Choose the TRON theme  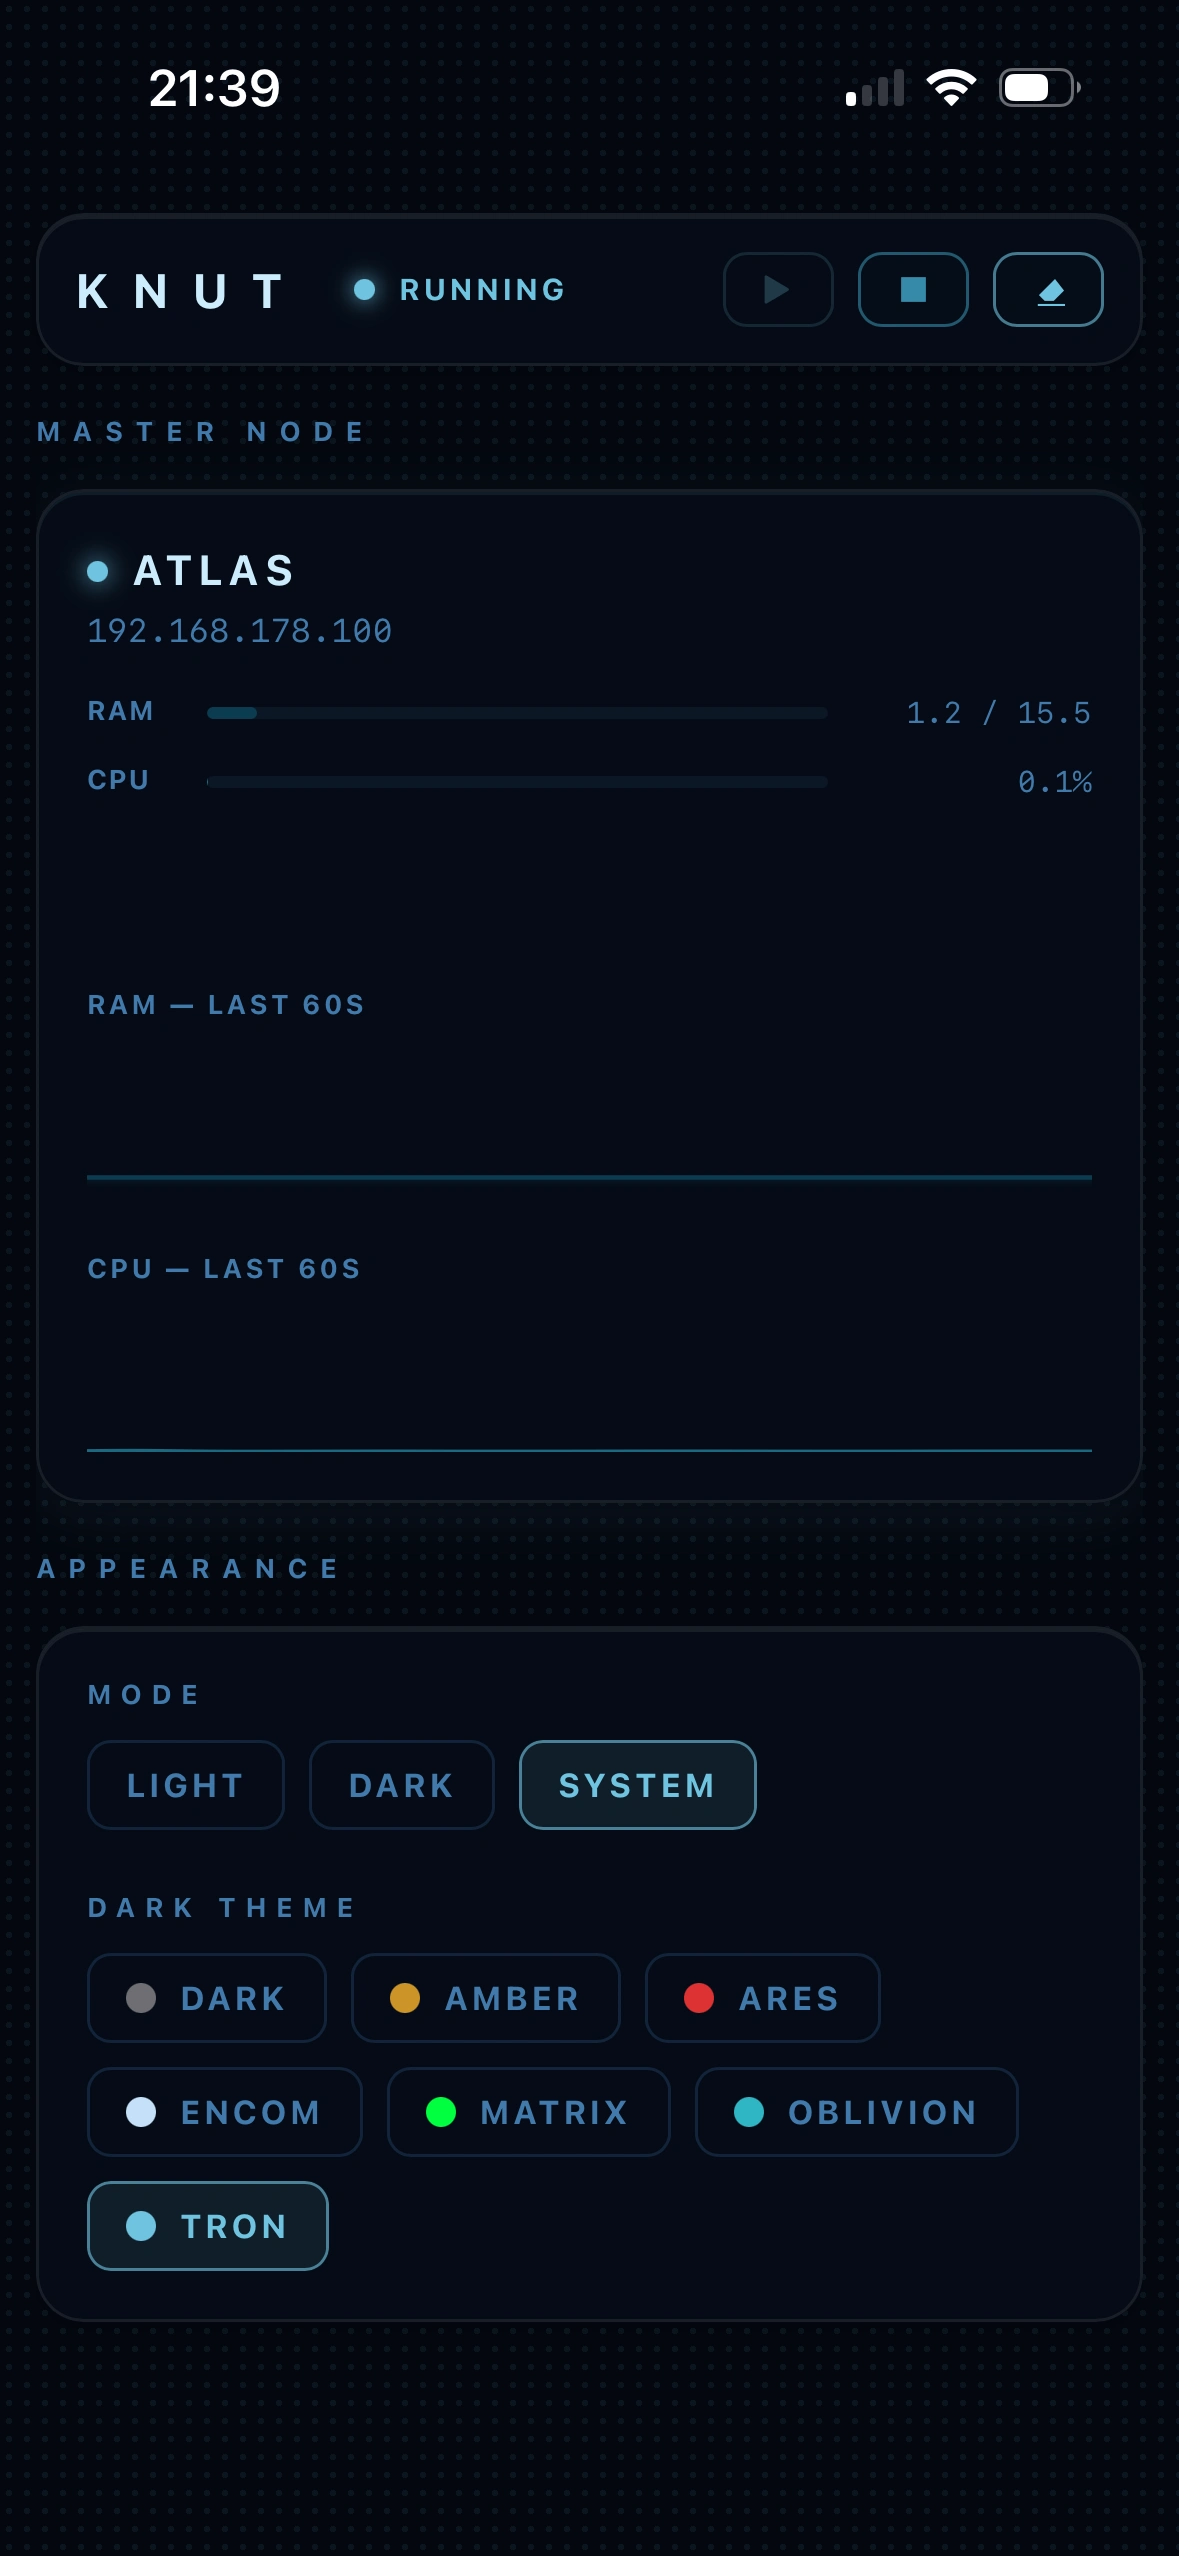208,2227
